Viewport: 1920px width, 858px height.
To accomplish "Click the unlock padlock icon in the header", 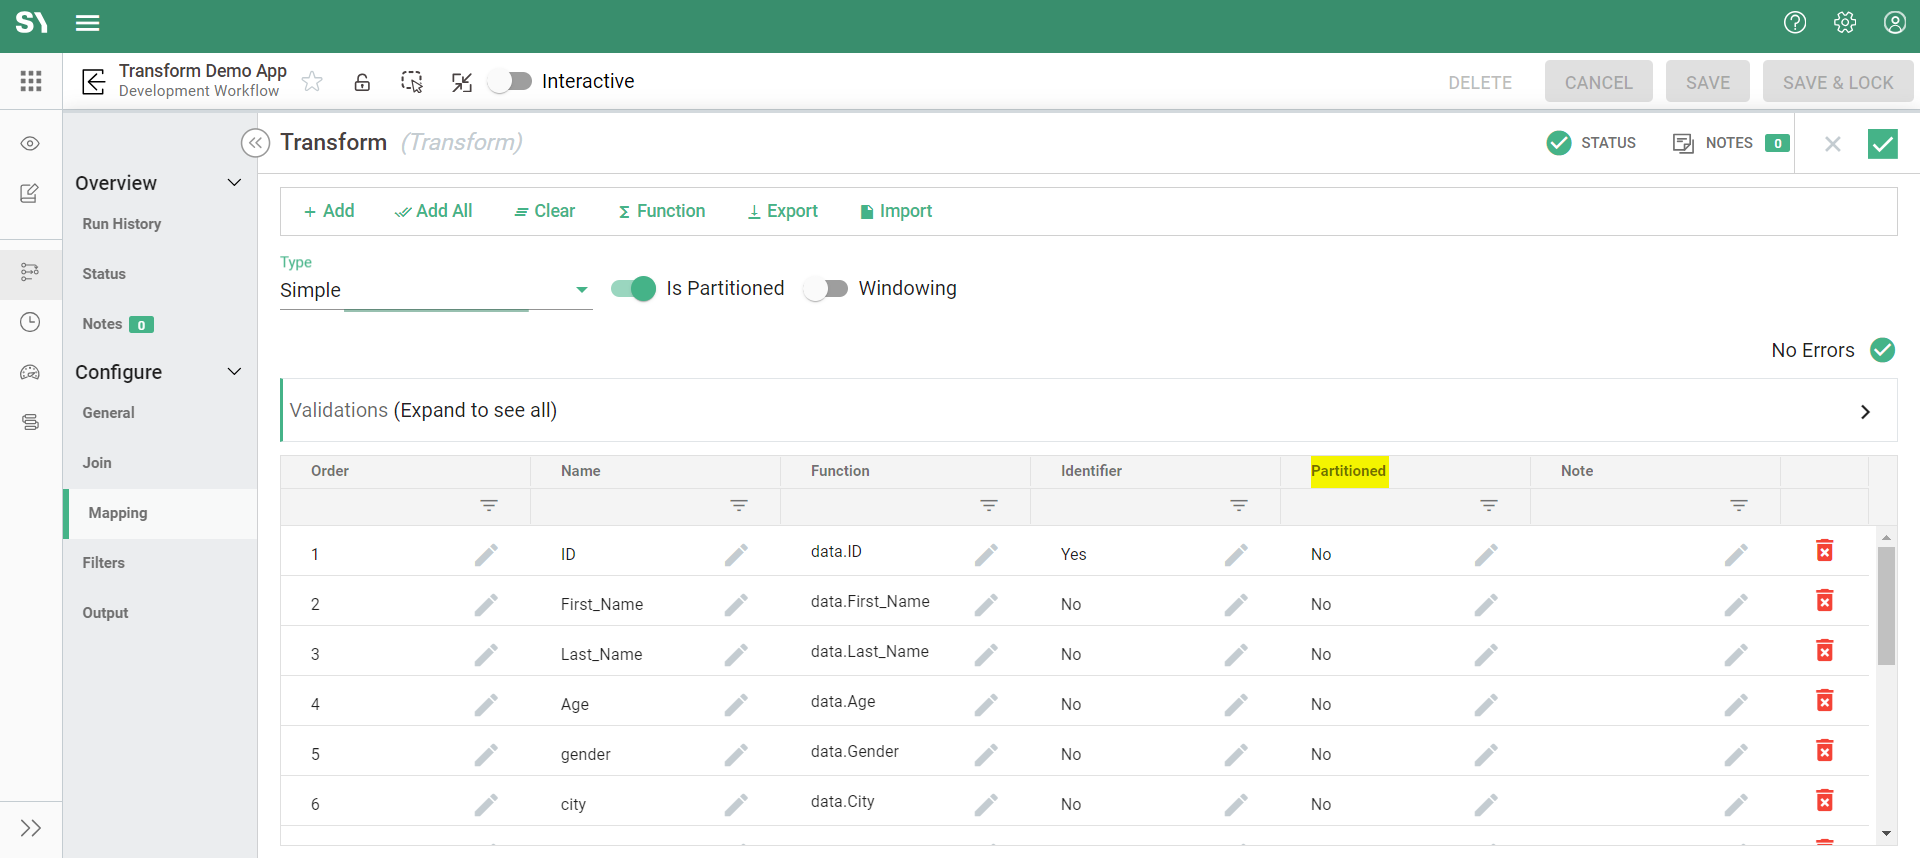I will [362, 82].
